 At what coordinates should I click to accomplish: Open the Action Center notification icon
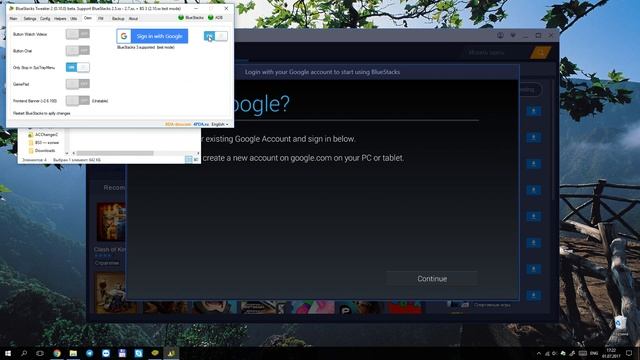point(629,353)
